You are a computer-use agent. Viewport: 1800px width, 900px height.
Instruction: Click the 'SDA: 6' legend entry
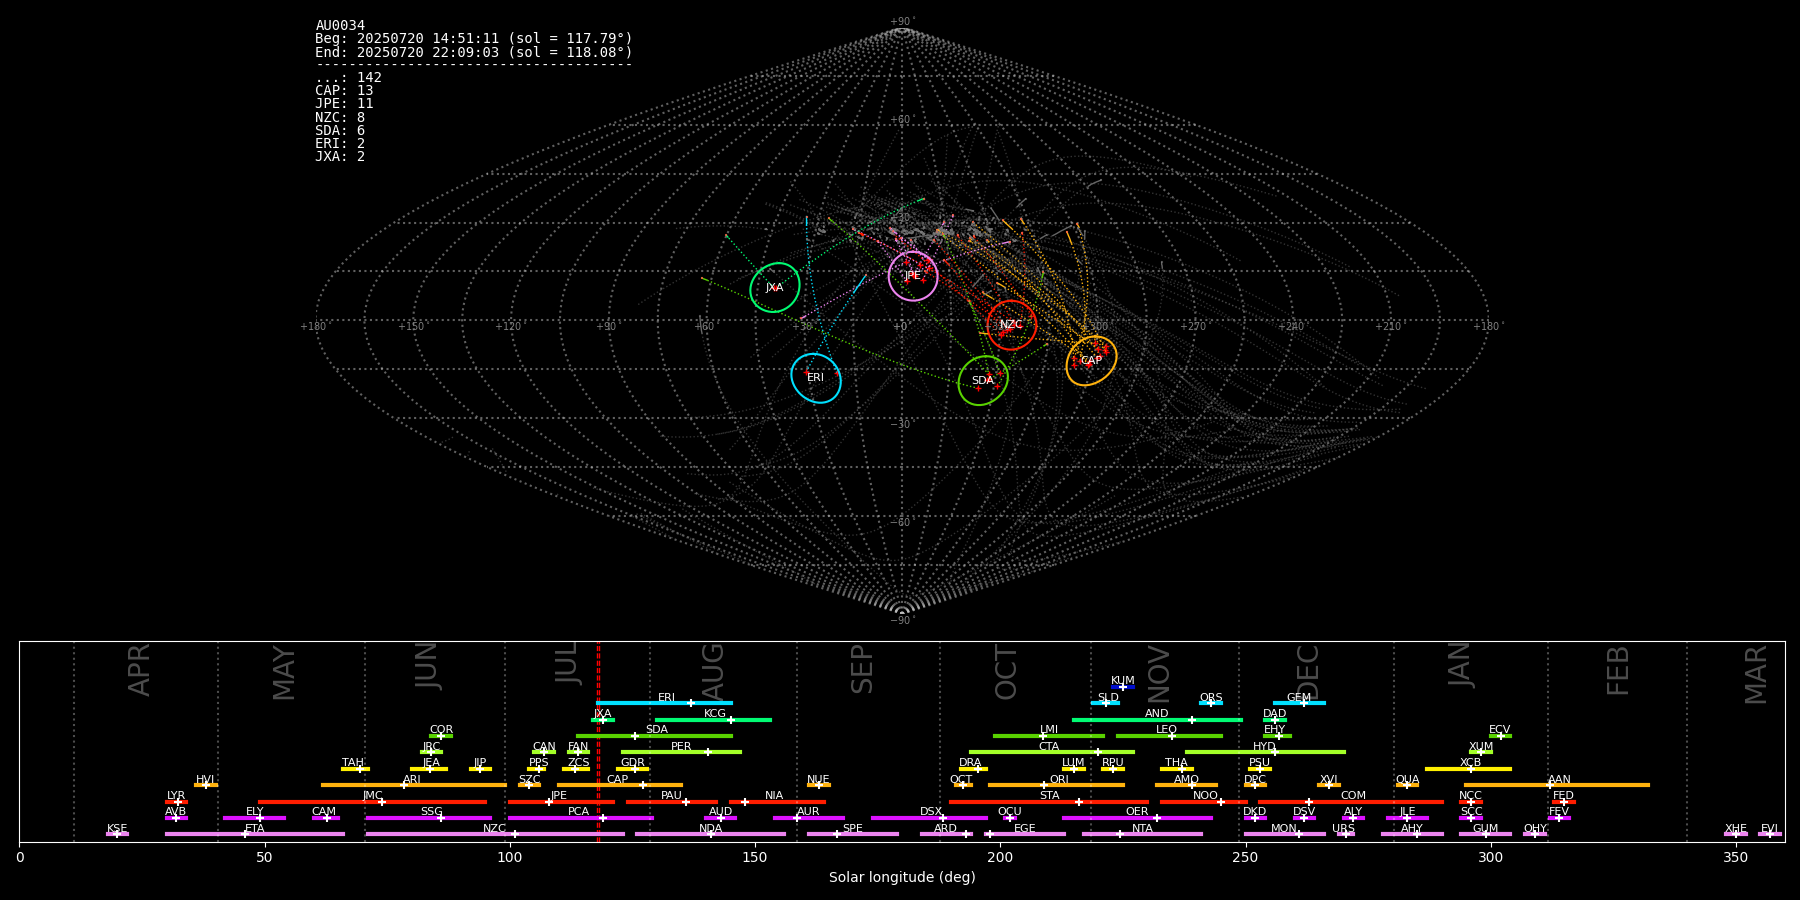340,131
